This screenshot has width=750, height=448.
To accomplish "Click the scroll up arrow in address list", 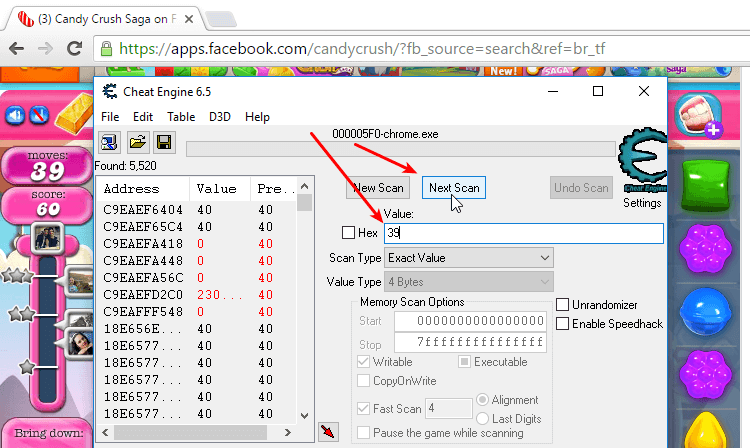I will (304, 186).
